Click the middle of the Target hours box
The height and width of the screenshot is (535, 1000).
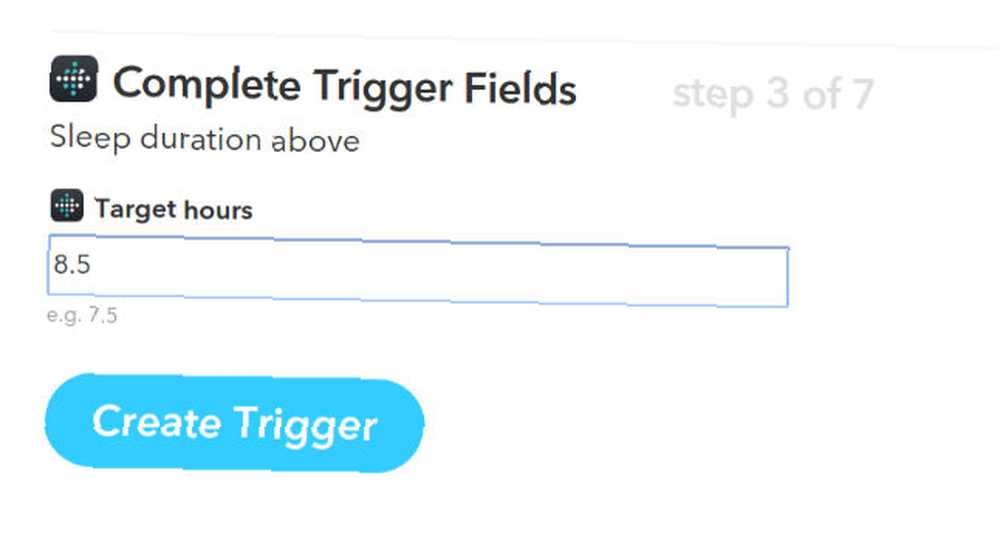pos(418,272)
